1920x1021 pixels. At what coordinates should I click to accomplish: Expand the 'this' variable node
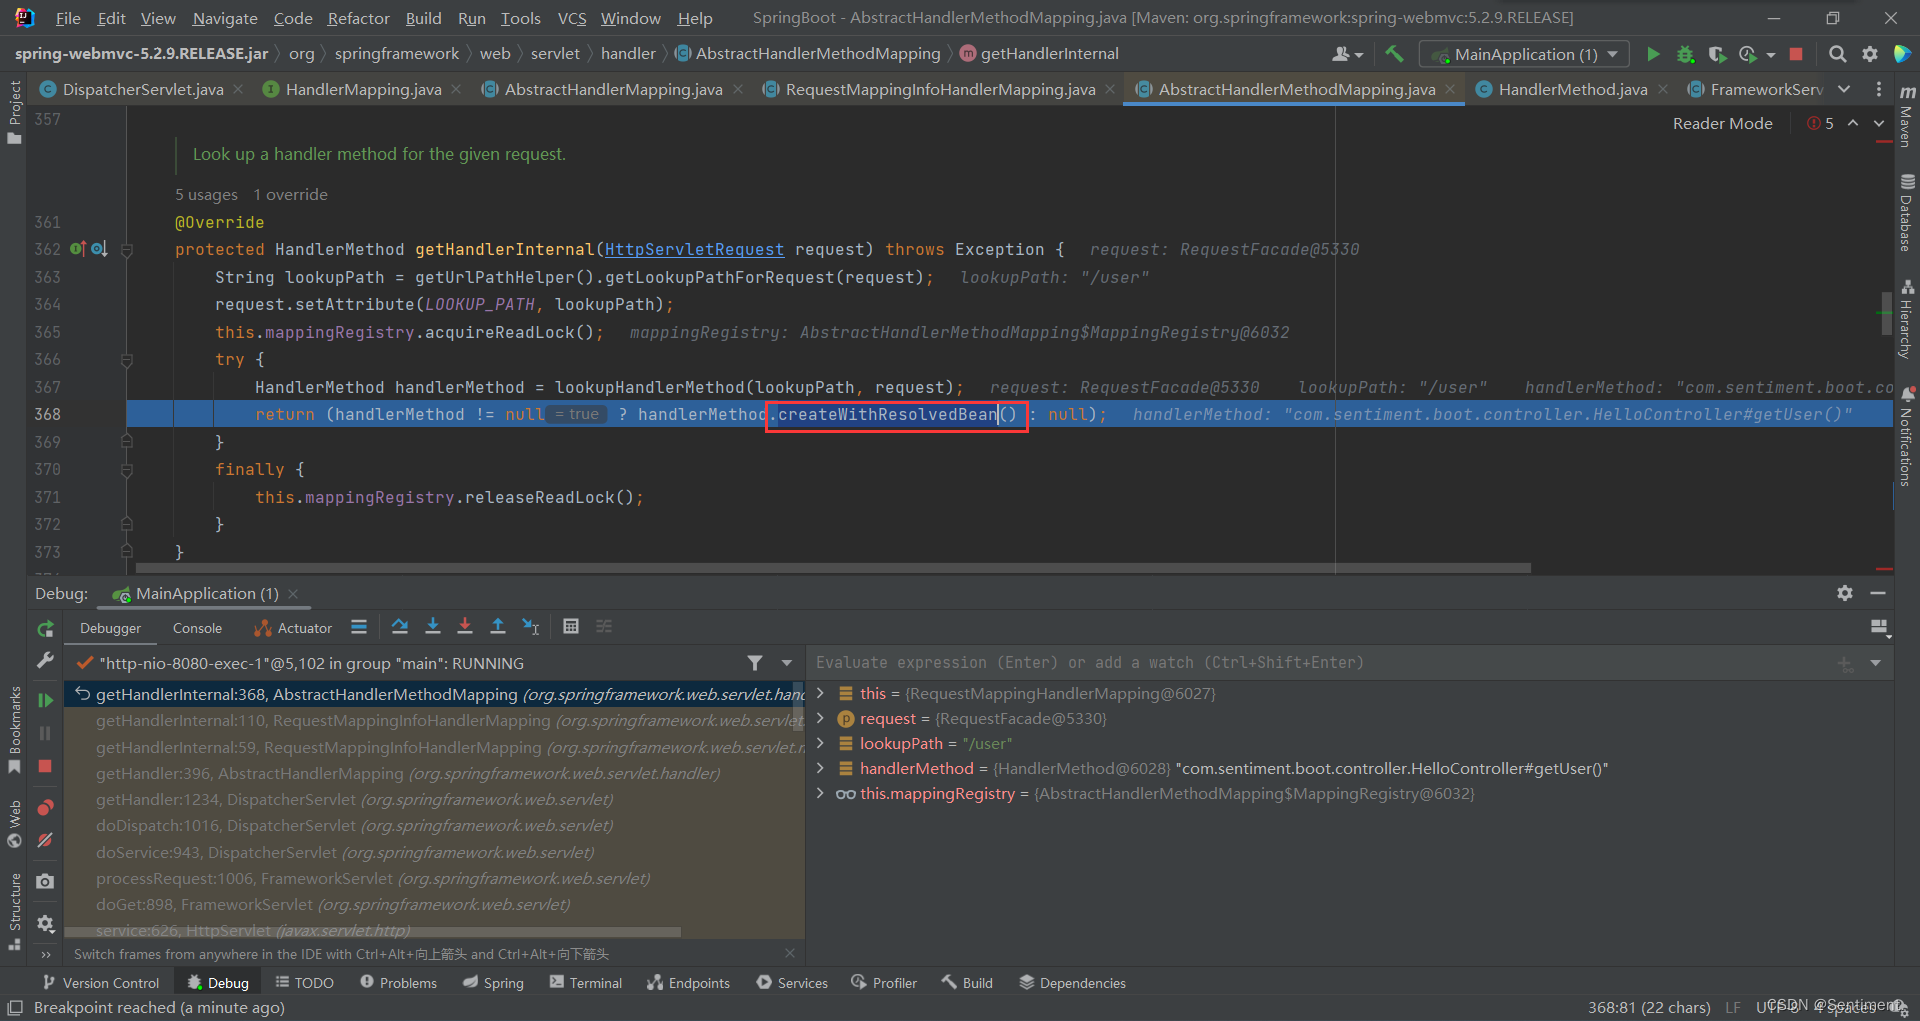click(821, 693)
